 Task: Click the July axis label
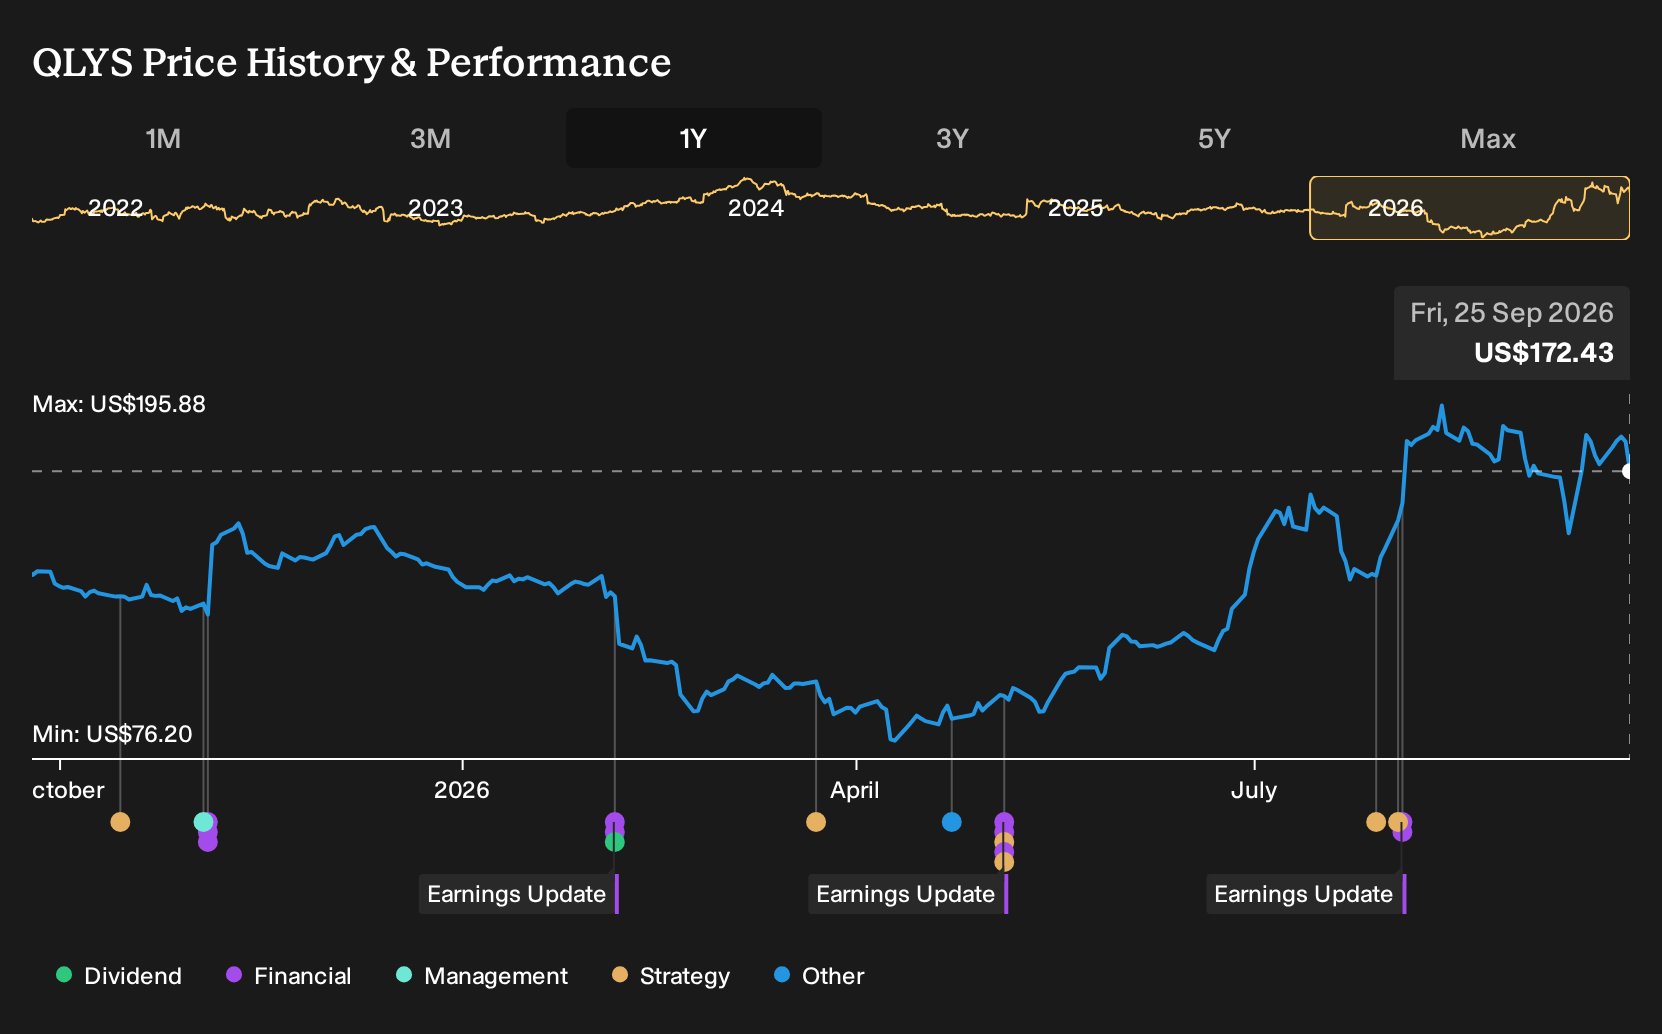pyautogui.click(x=1254, y=790)
